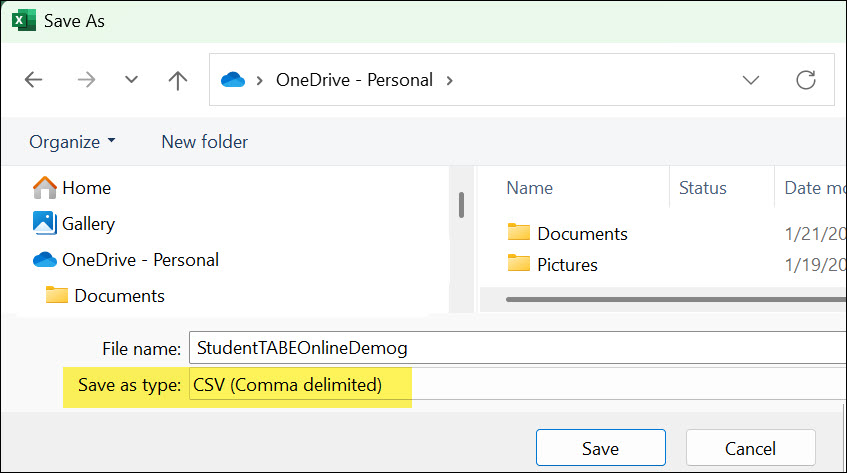The image size is (847, 473).
Task: Click the Forward navigation arrow
Action: [x=86, y=80]
